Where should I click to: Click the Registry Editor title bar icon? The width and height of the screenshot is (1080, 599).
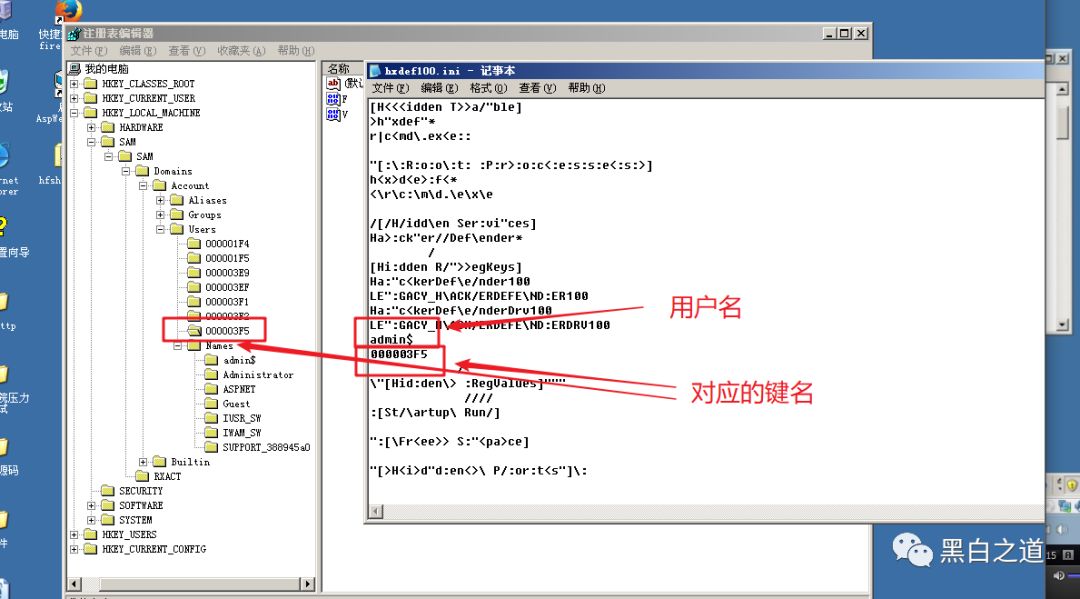74,33
